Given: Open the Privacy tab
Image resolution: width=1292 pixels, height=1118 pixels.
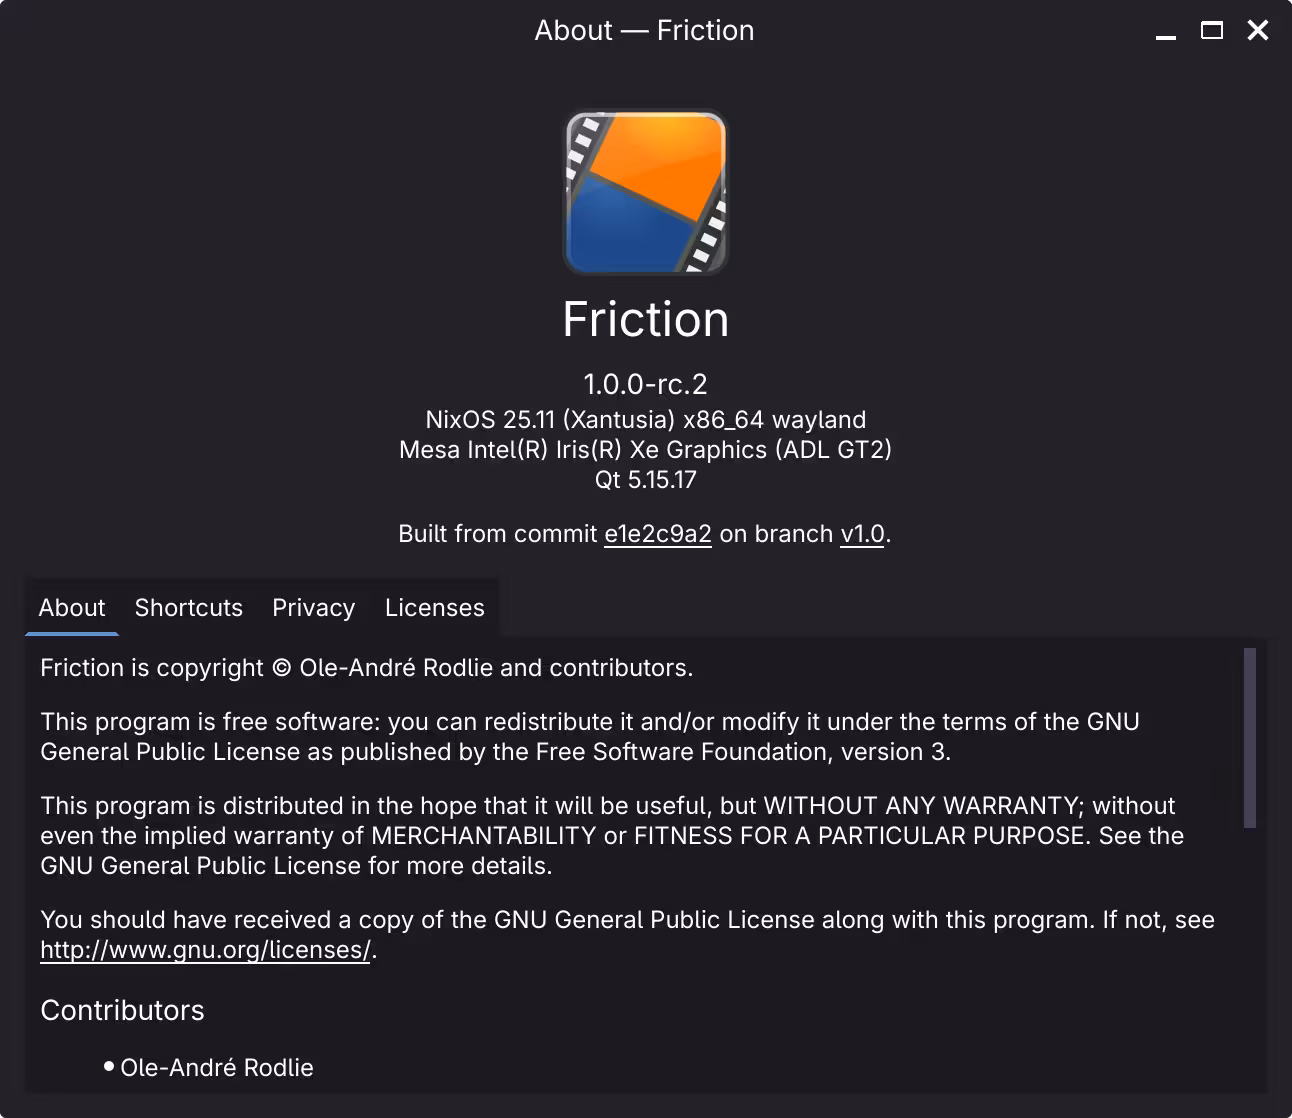Looking at the screenshot, I should 313,607.
